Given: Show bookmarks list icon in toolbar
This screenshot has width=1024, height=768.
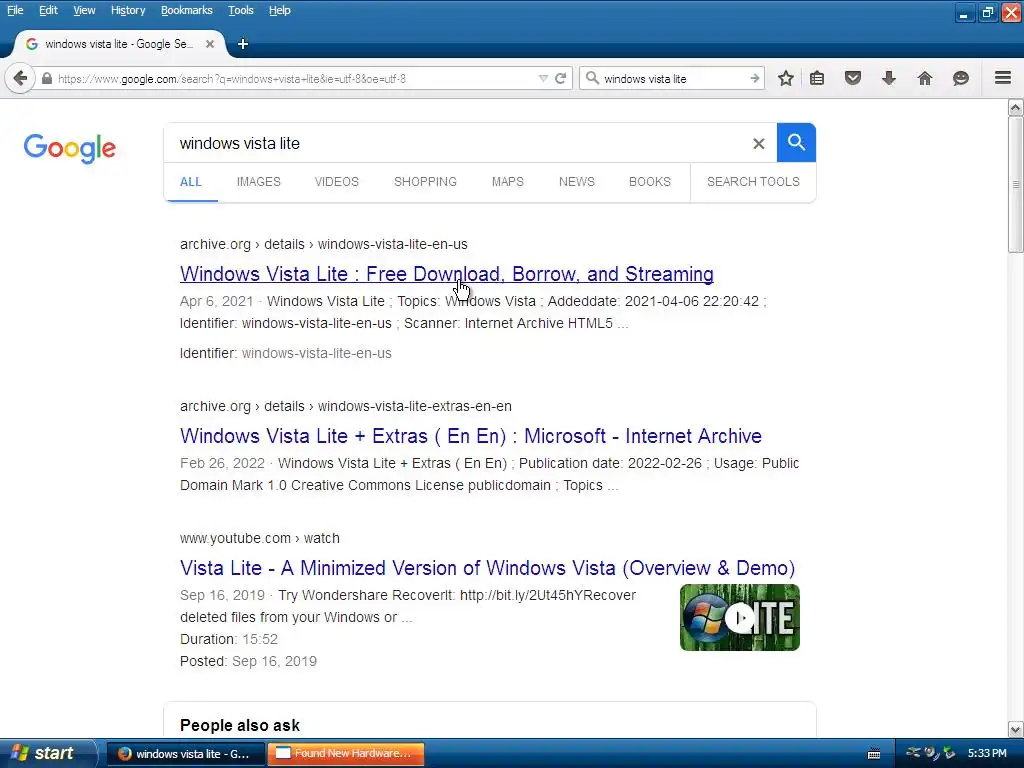Looking at the screenshot, I should 817,78.
